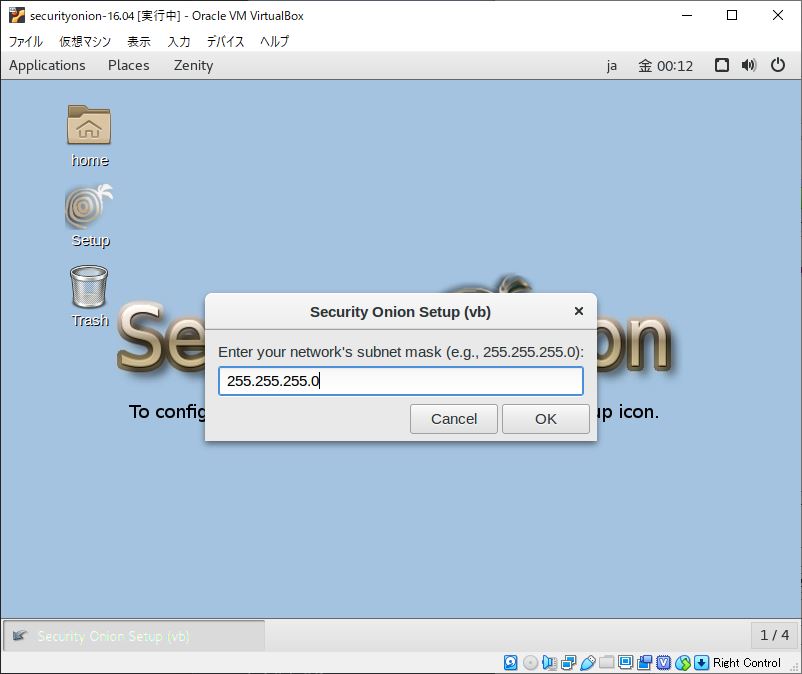Click the VirtualBox hard disk activity icon
The width and height of the screenshot is (802, 674).
click(x=510, y=663)
